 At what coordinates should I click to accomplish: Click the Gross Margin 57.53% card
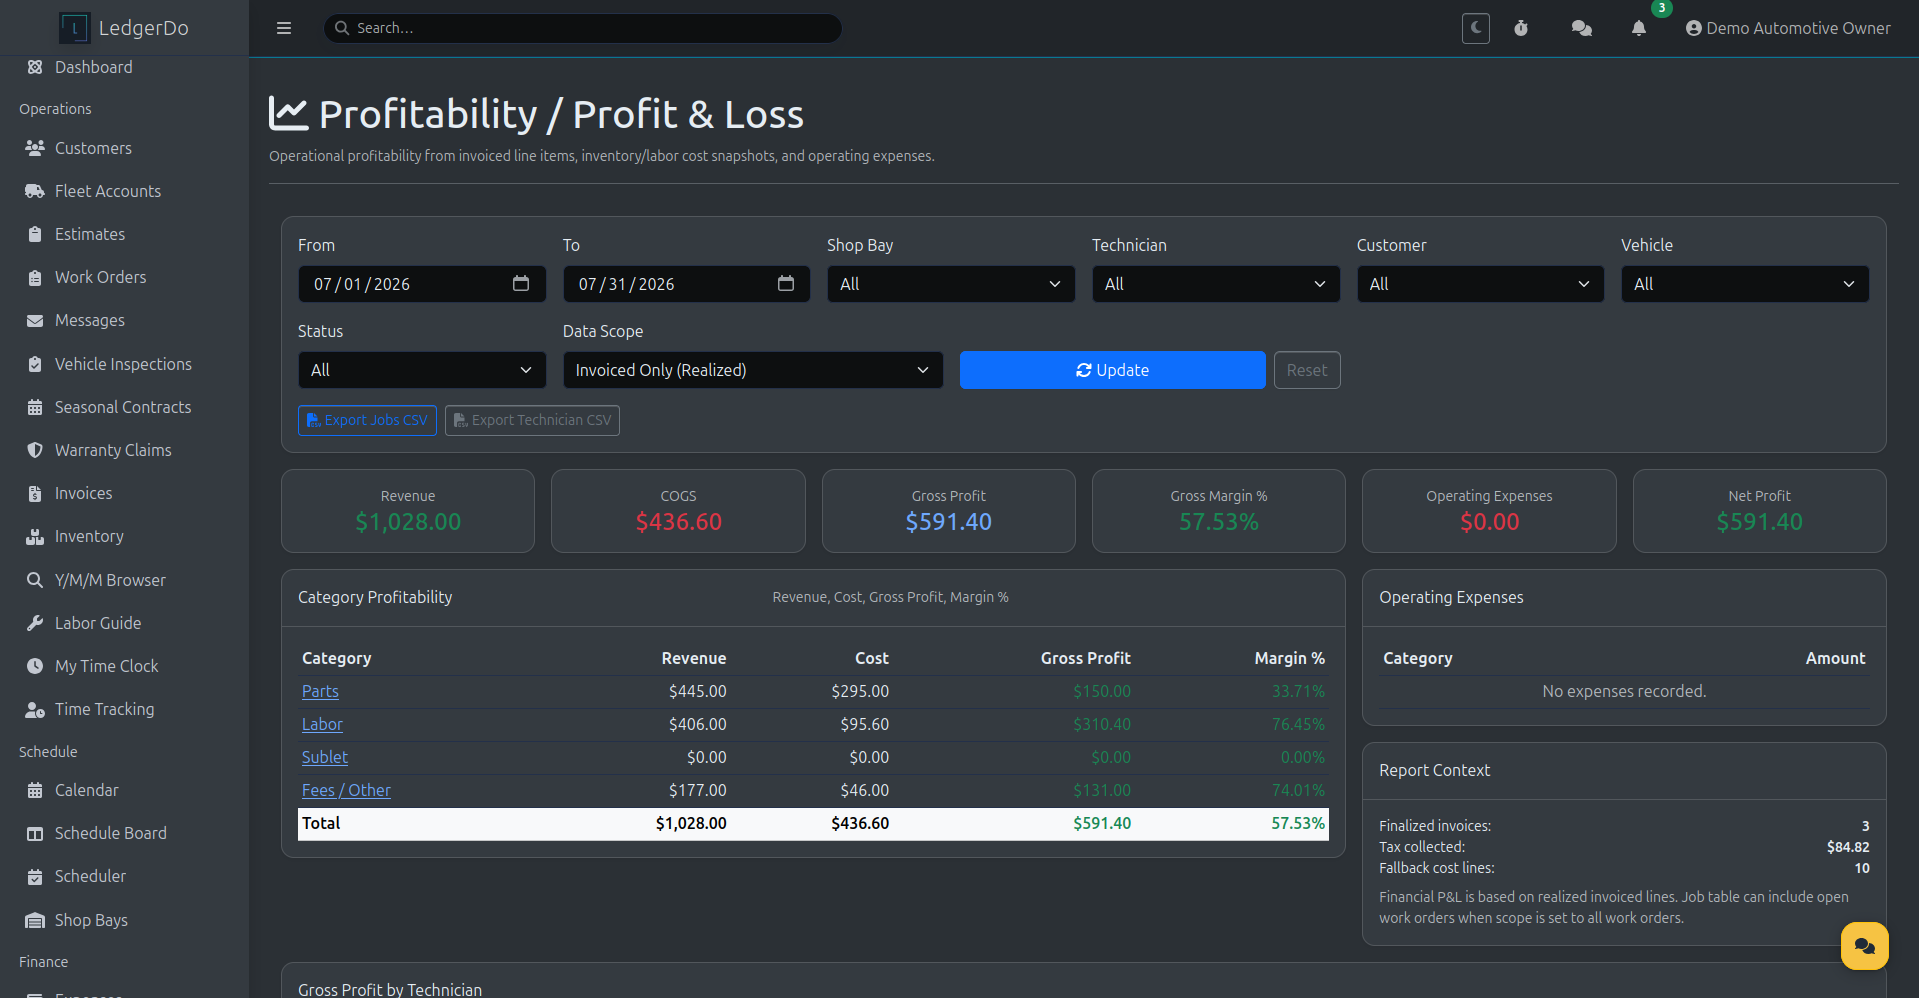(1219, 511)
